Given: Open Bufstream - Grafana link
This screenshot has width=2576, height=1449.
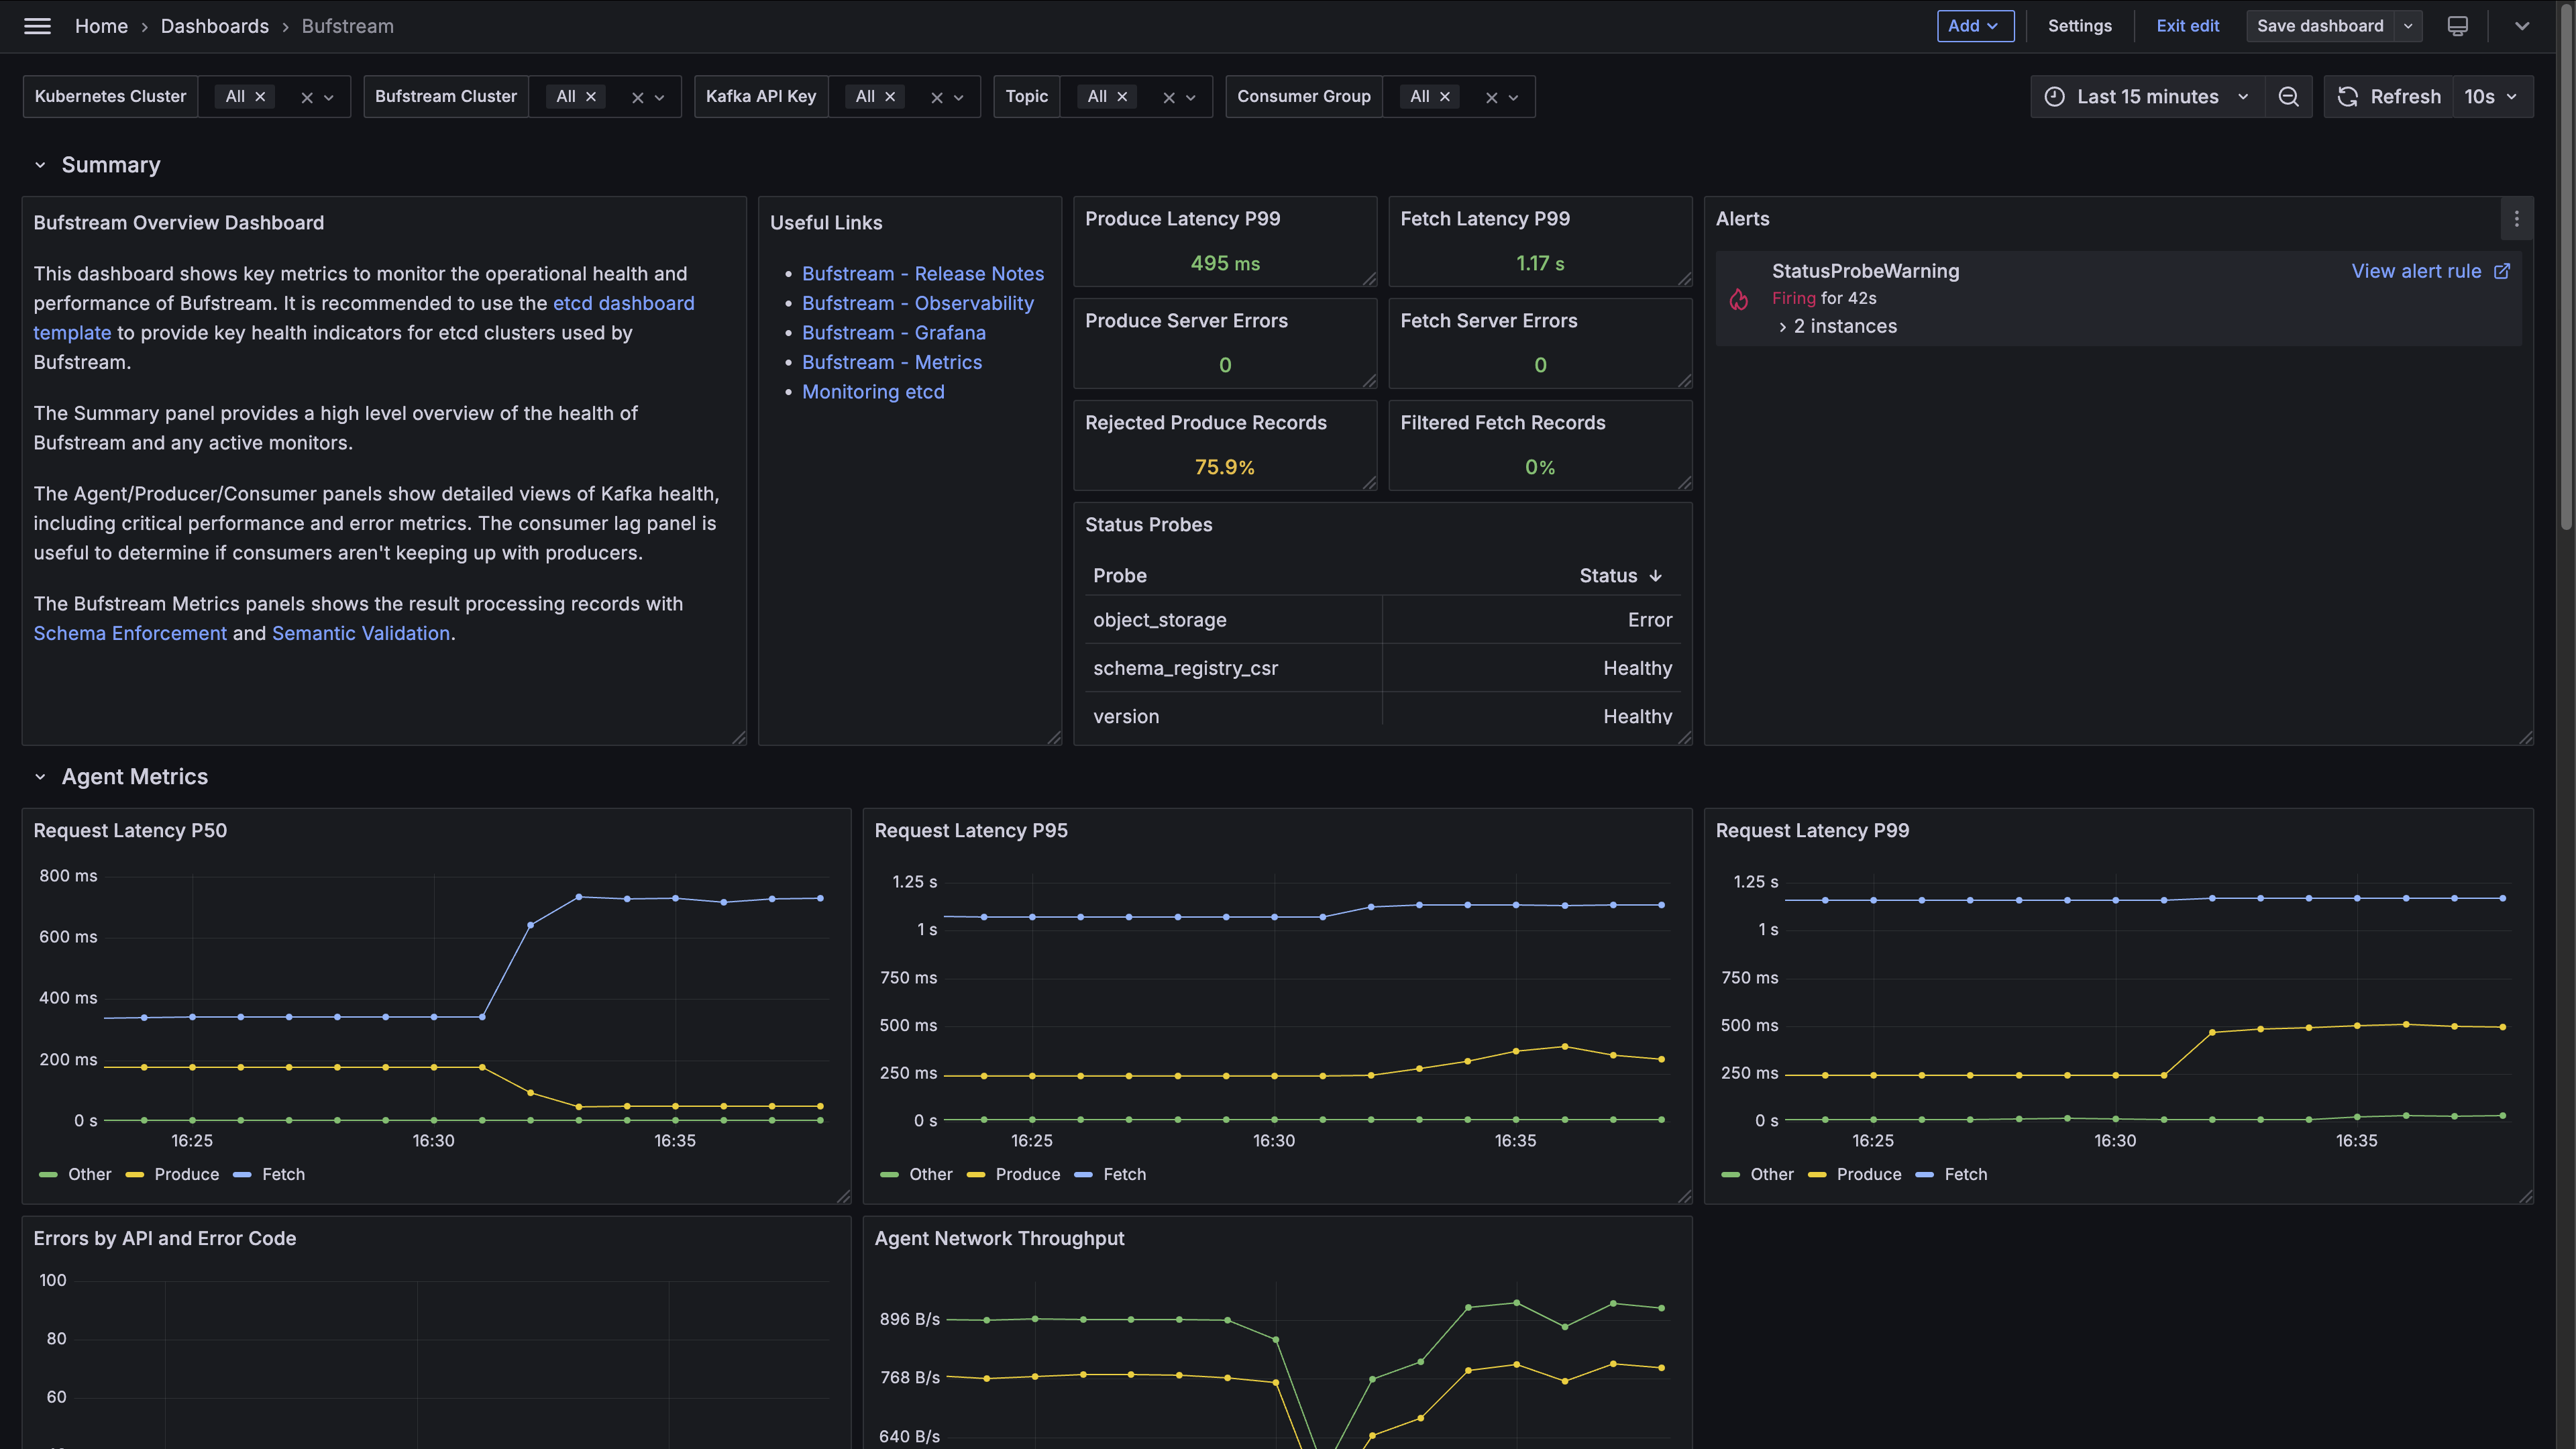Looking at the screenshot, I should (x=894, y=332).
